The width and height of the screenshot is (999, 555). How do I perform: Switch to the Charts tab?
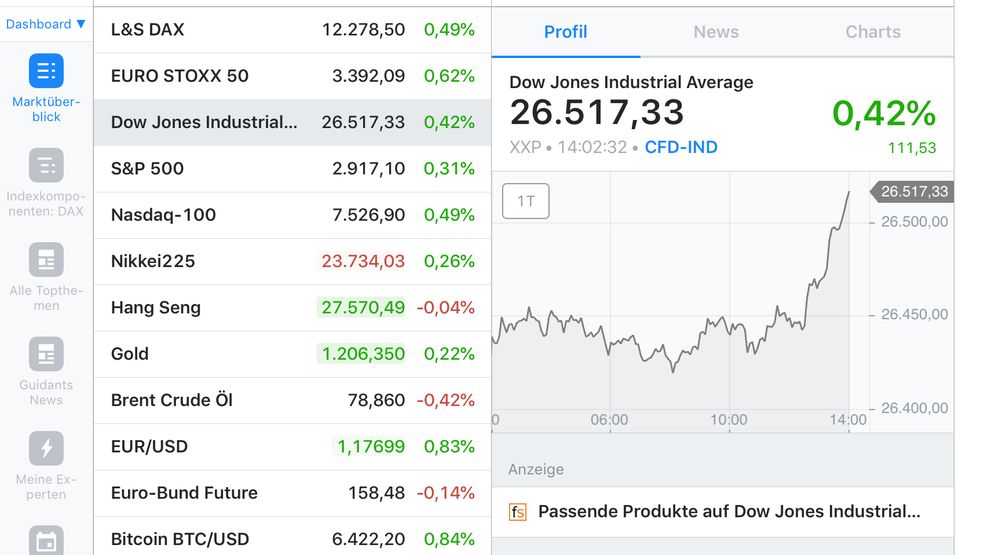tap(873, 32)
